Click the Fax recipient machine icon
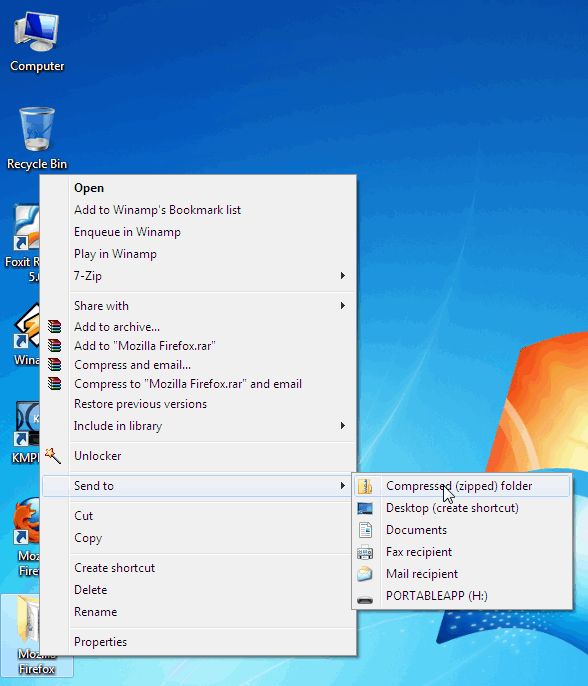The width and height of the screenshot is (588, 686). pyautogui.click(x=365, y=552)
